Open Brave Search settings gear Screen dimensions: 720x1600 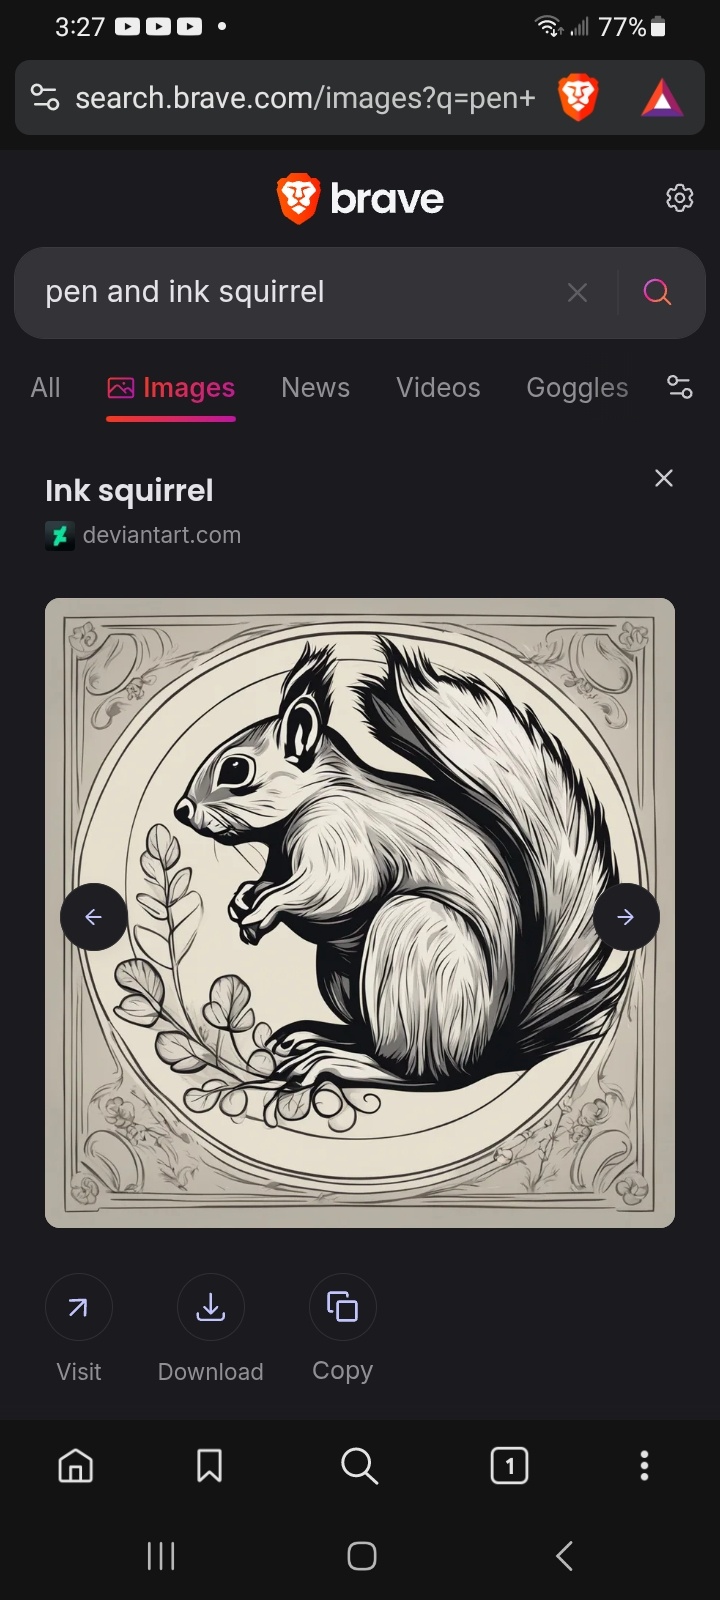click(x=680, y=198)
